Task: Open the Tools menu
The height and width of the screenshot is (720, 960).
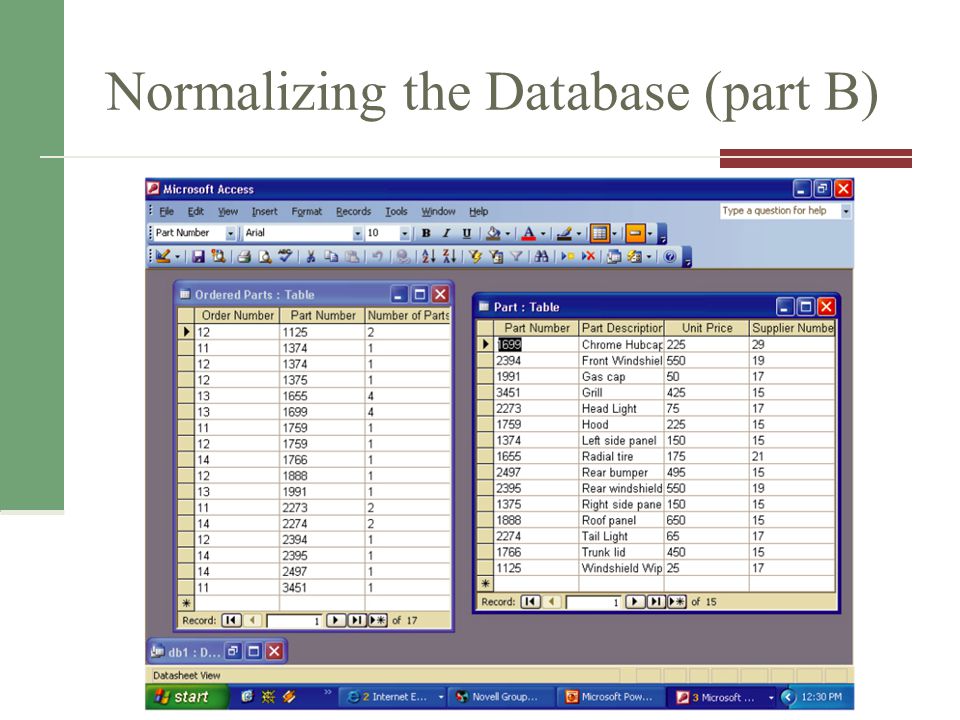Action: [x=396, y=211]
